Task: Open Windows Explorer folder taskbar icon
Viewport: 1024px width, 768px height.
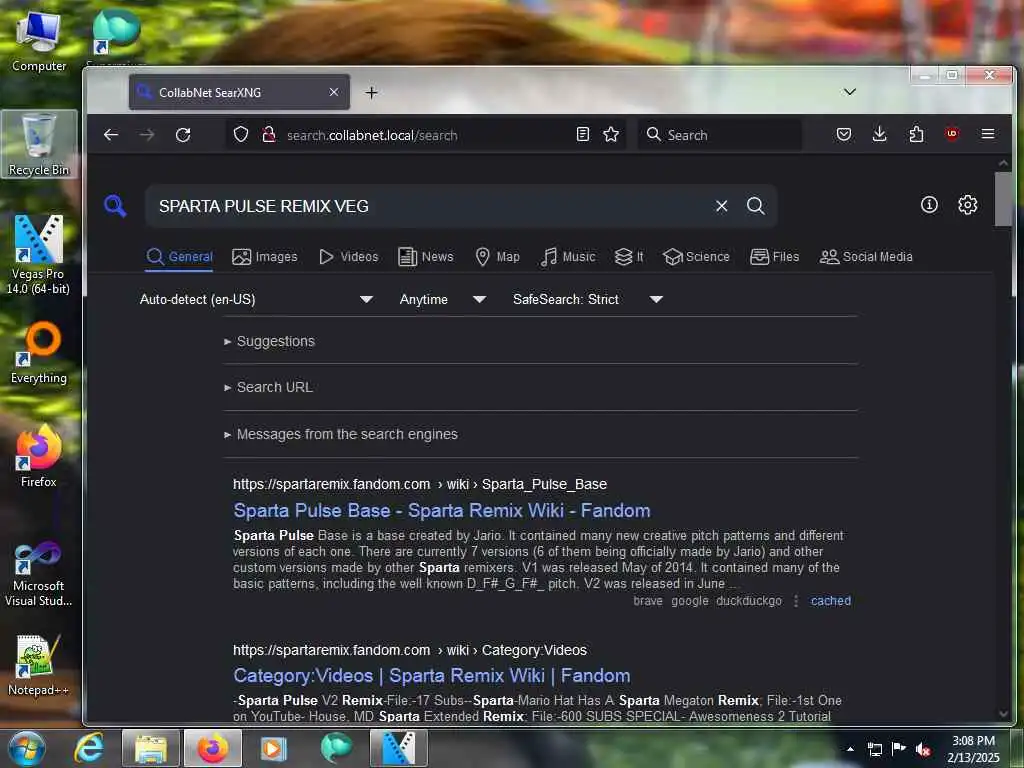Action: pos(151,748)
